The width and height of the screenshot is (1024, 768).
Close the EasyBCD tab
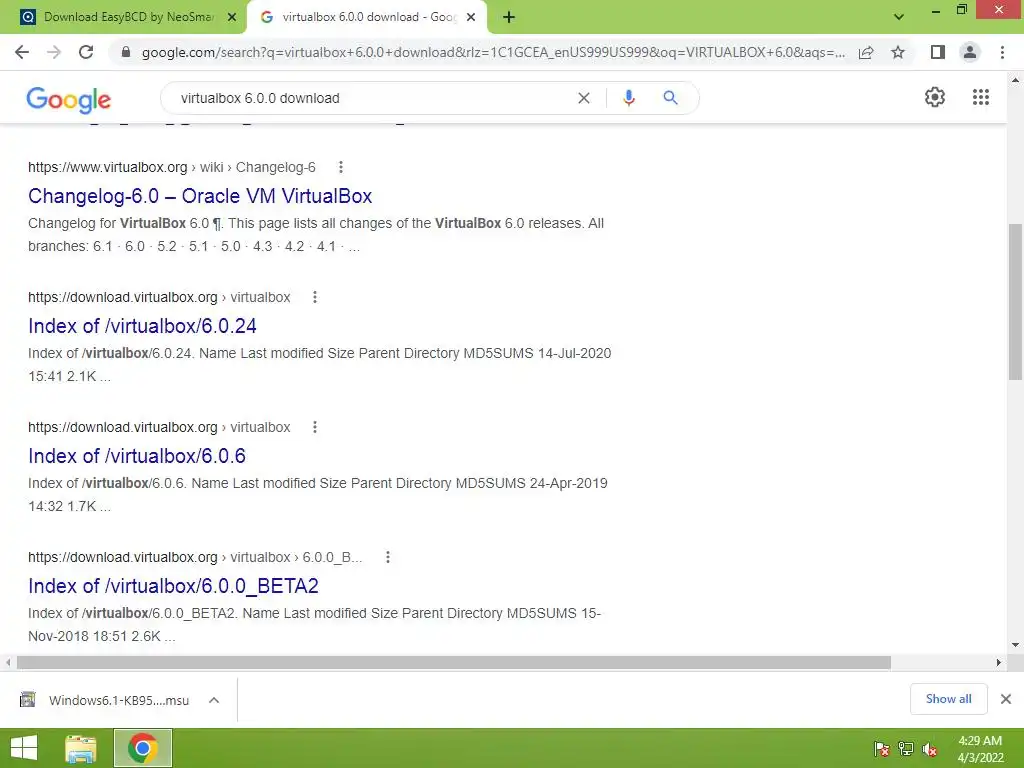point(232,18)
